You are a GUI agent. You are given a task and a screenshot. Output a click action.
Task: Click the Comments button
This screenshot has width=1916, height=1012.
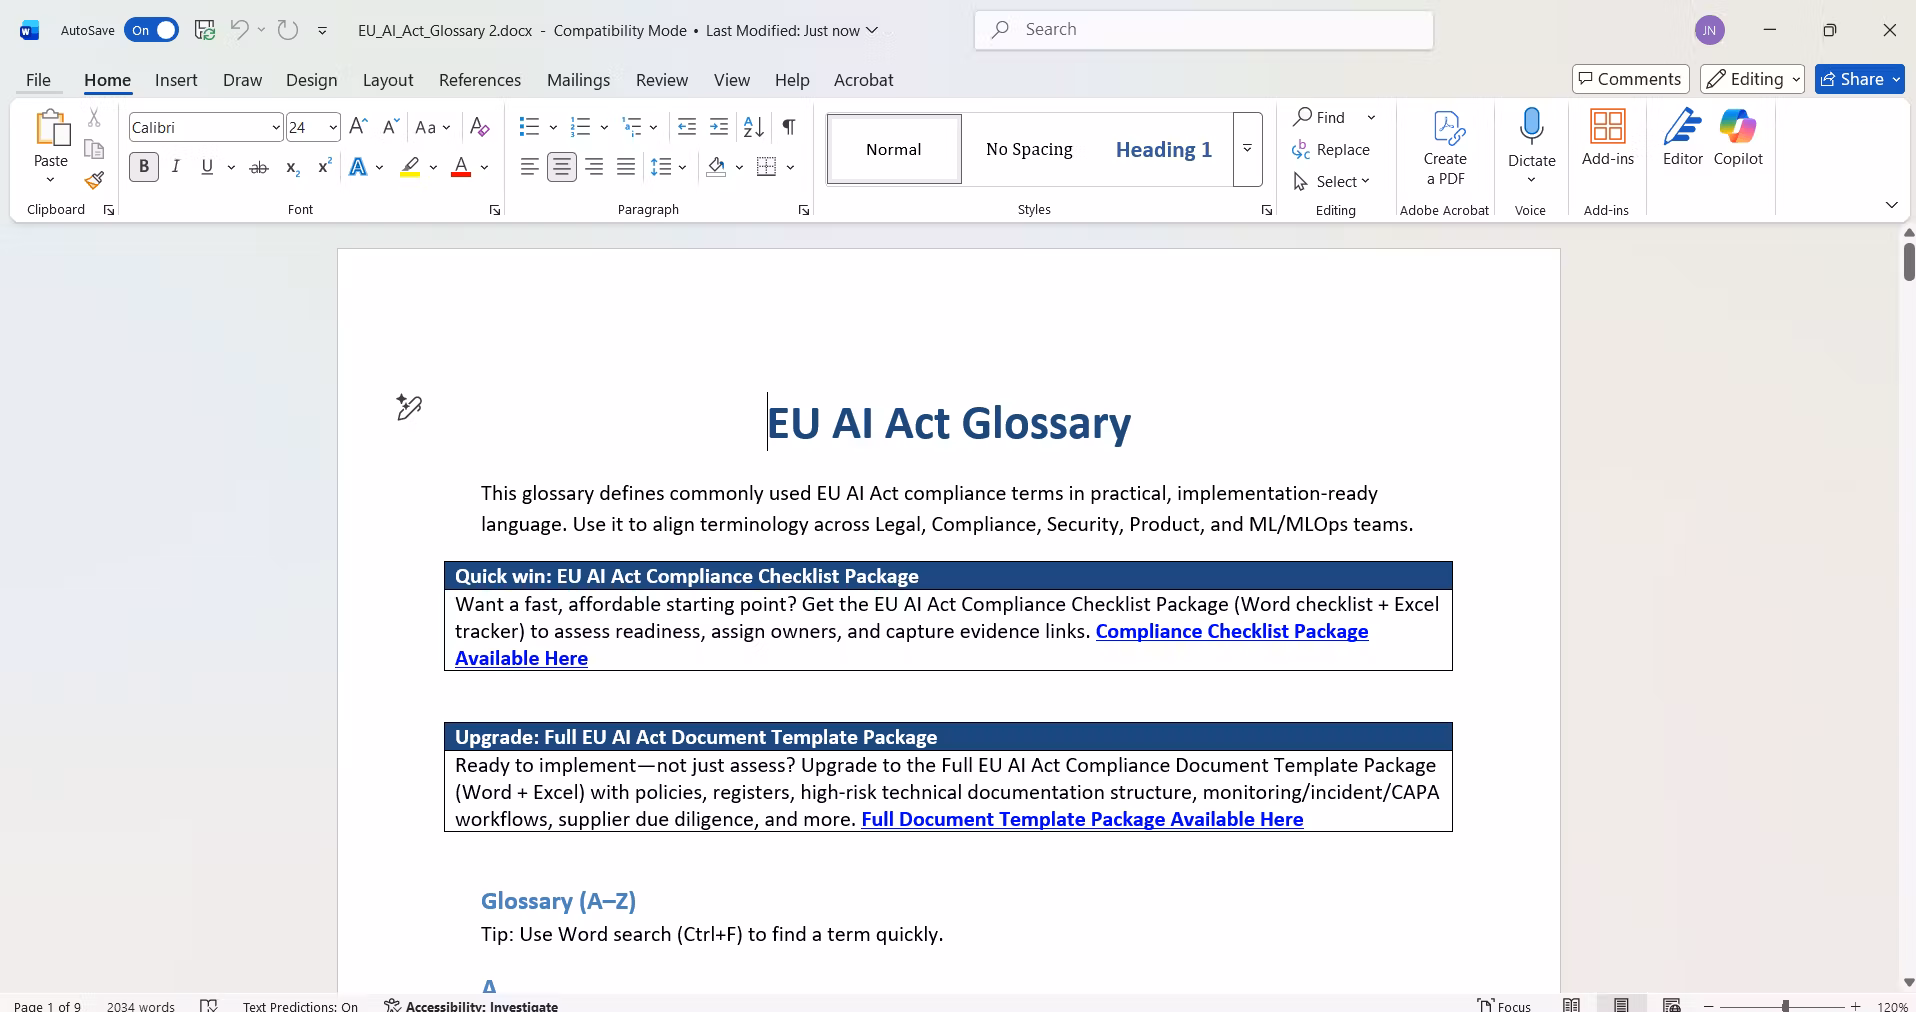pos(1631,79)
